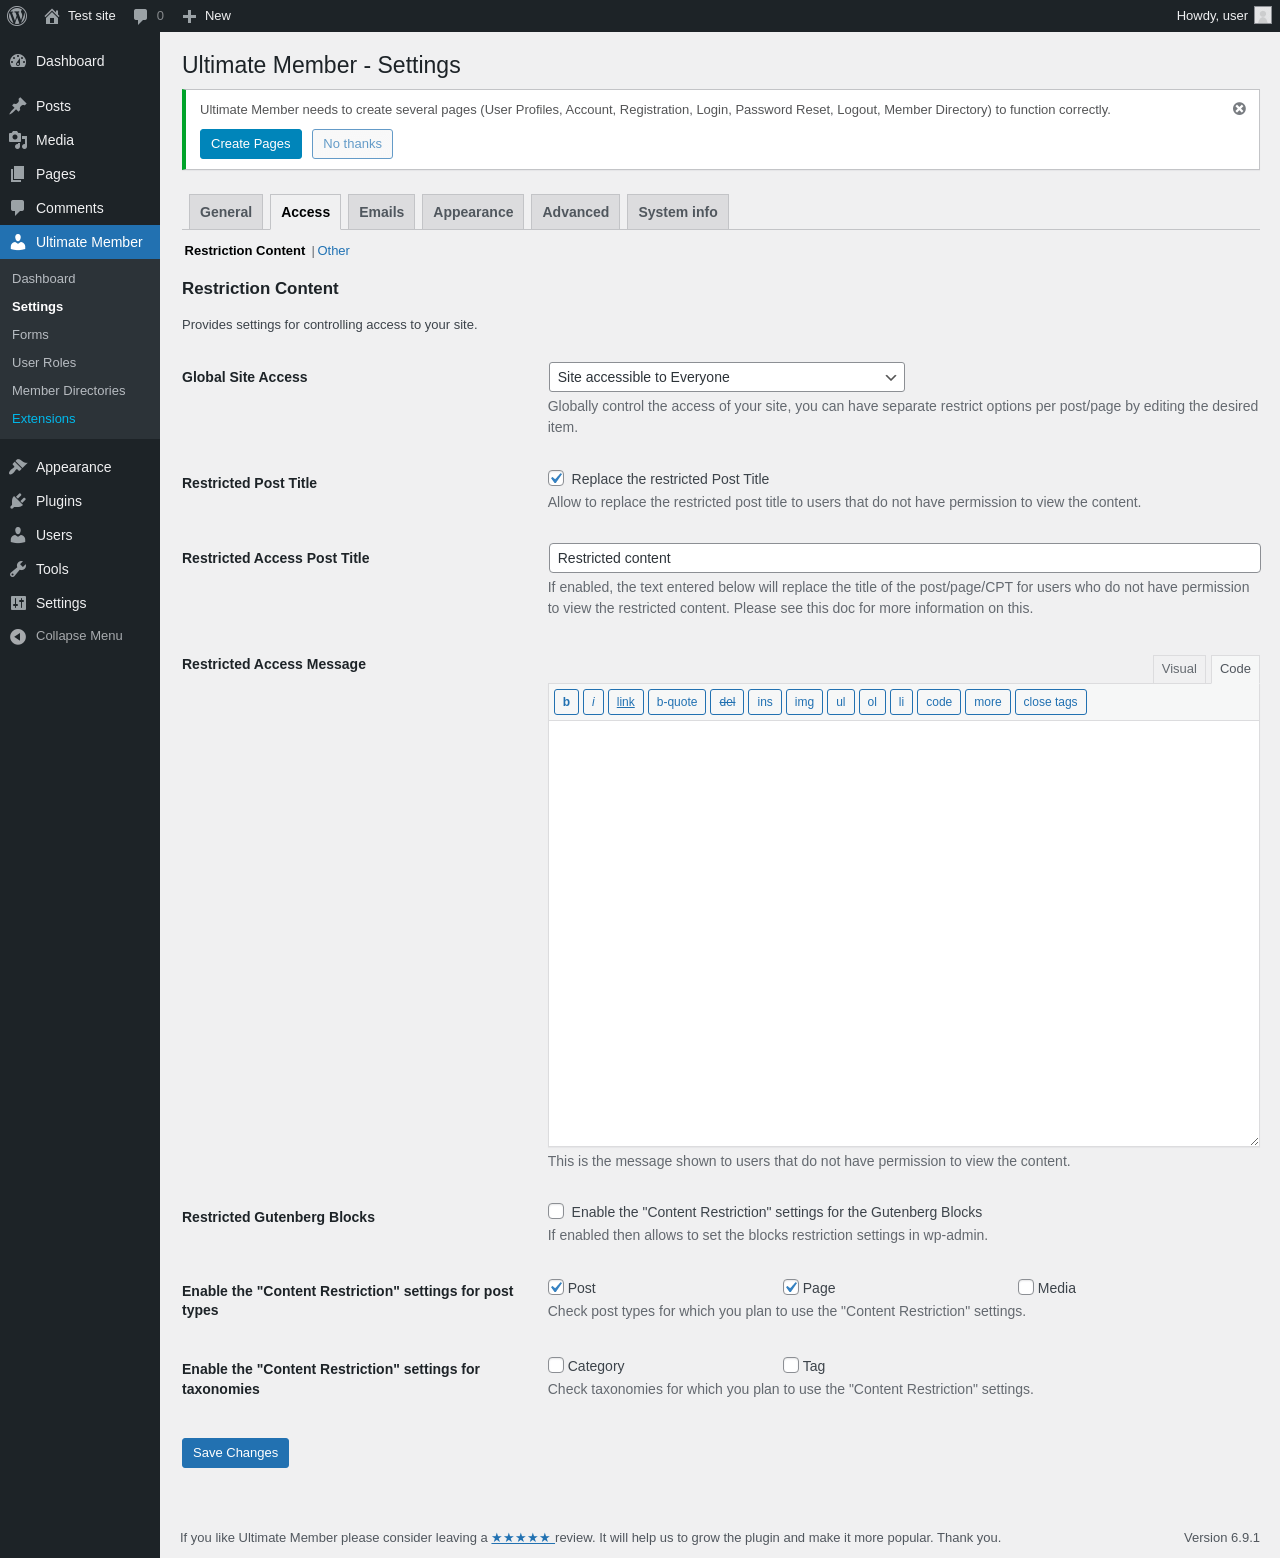Check the Category taxonomy checkbox
The width and height of the screenshot is (1280, 1558).
pos(556,1366)
